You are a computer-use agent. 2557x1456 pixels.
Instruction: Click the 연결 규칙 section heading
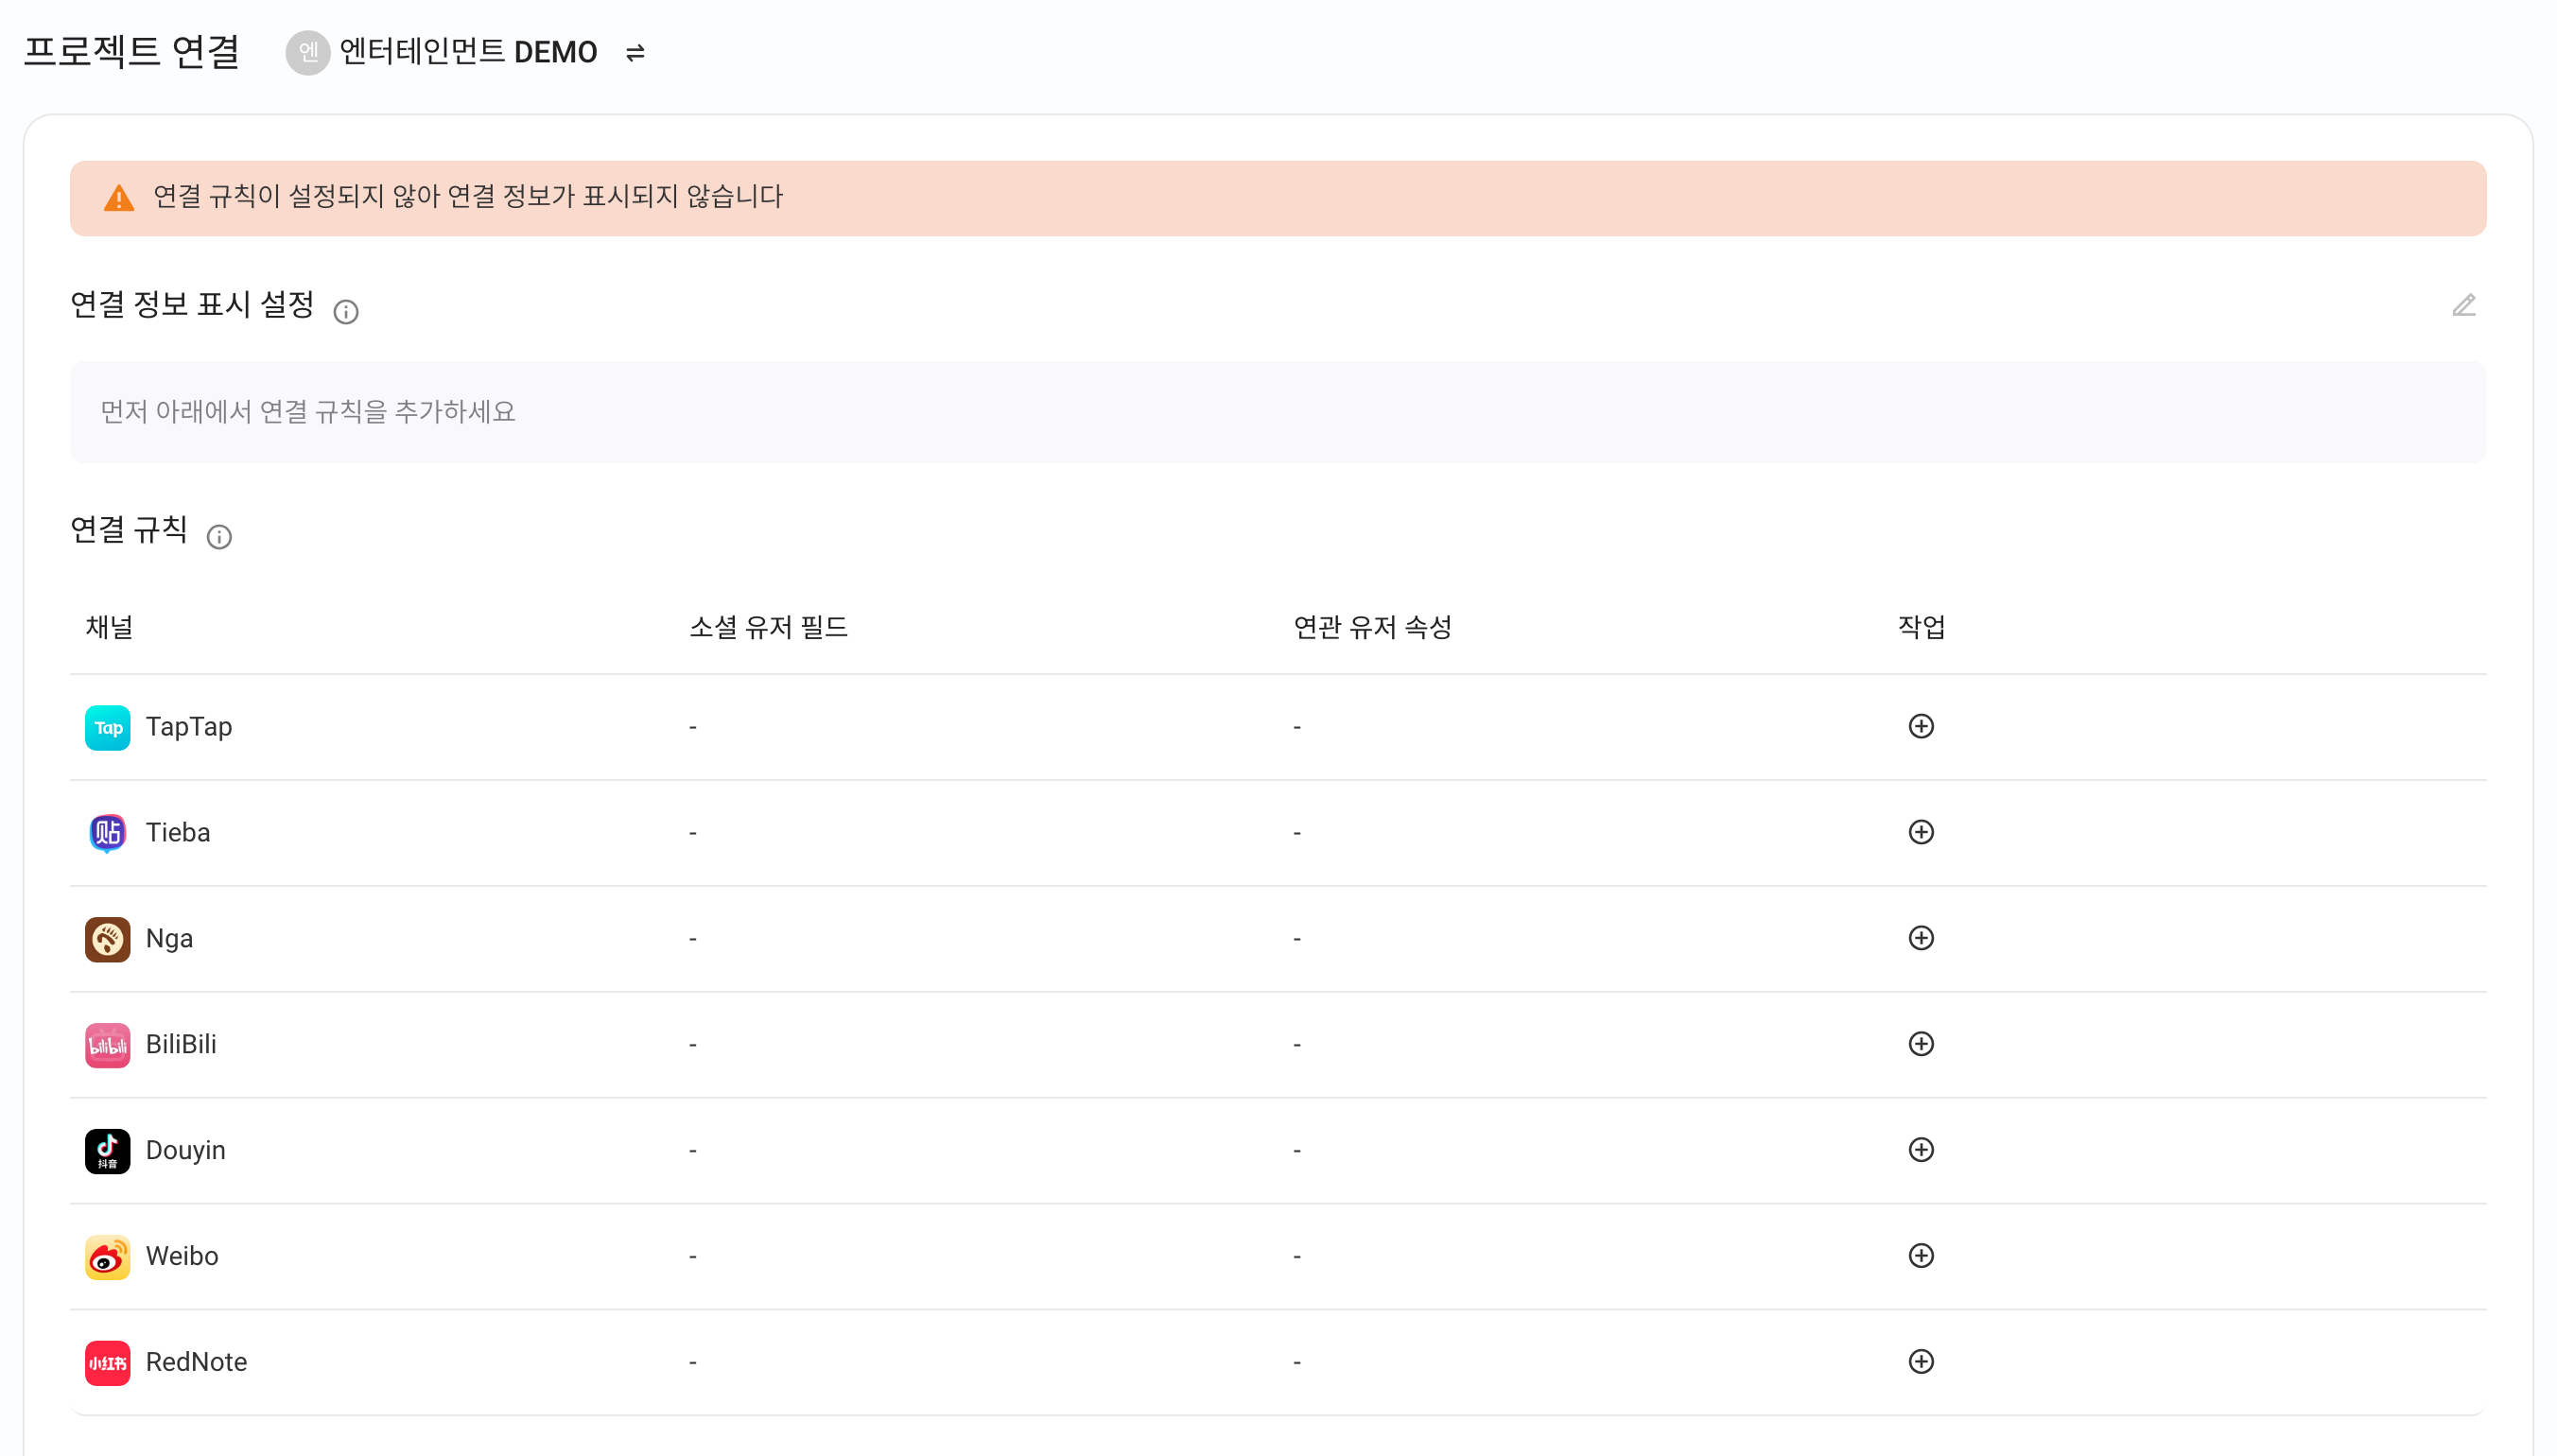point(129,529)
